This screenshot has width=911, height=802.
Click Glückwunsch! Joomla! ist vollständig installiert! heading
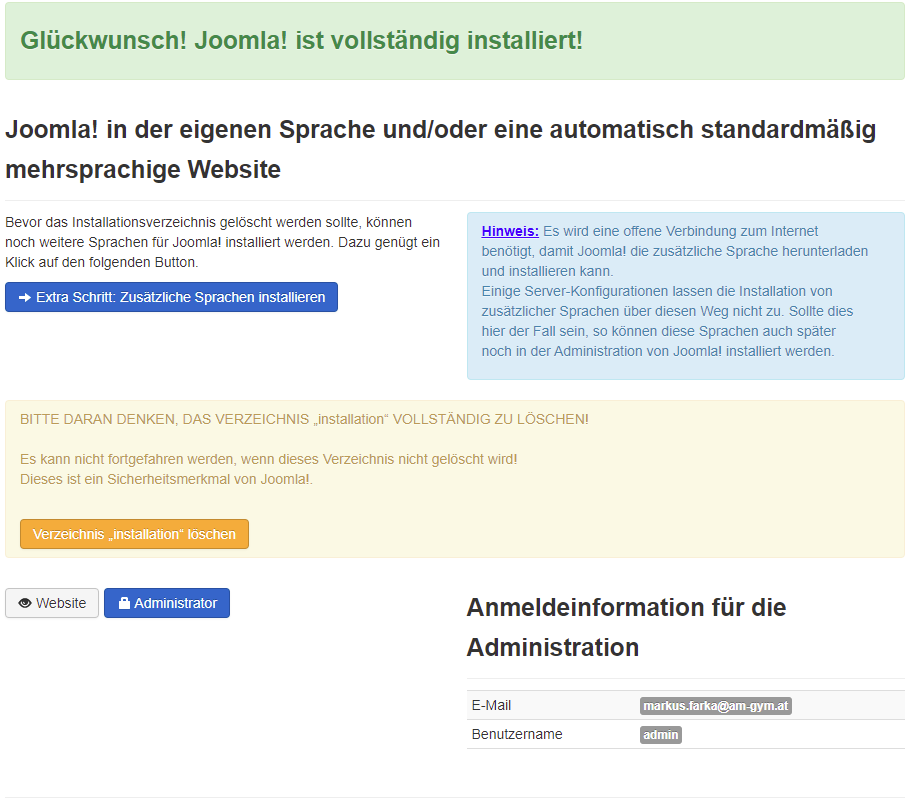click(x=302, y=41)
